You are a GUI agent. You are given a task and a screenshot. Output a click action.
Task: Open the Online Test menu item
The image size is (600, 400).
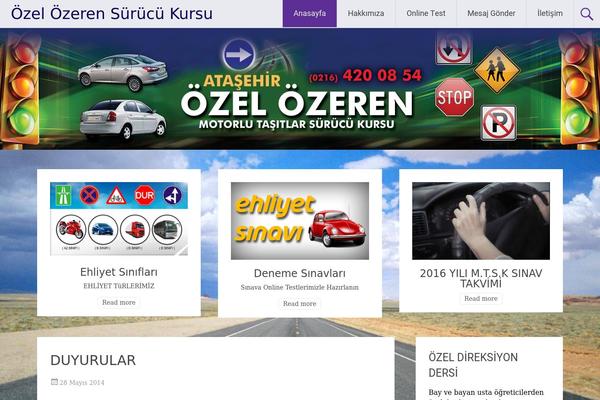coord(426,13)
